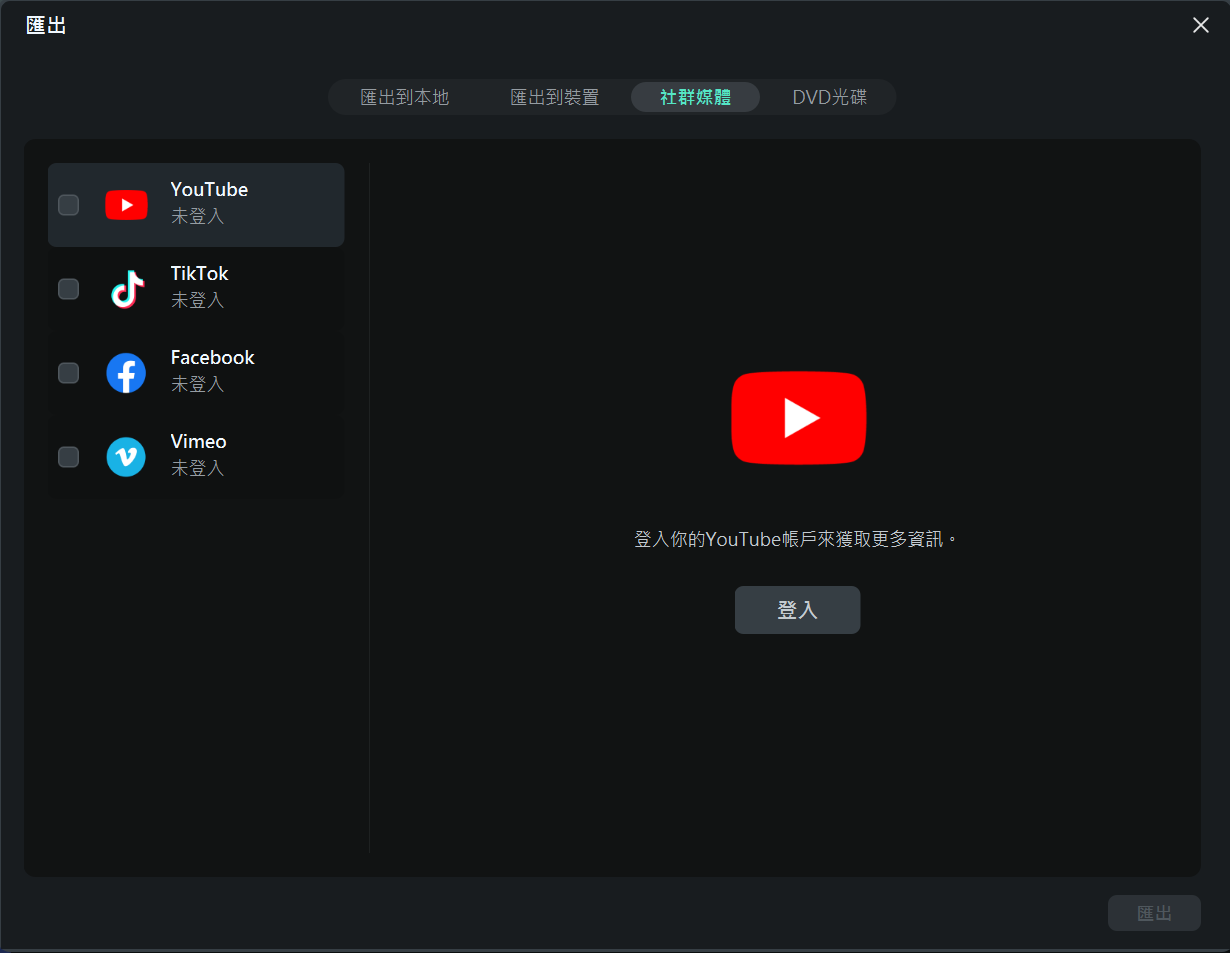Toggle the Vimeo checkbox

coord(68,457)
